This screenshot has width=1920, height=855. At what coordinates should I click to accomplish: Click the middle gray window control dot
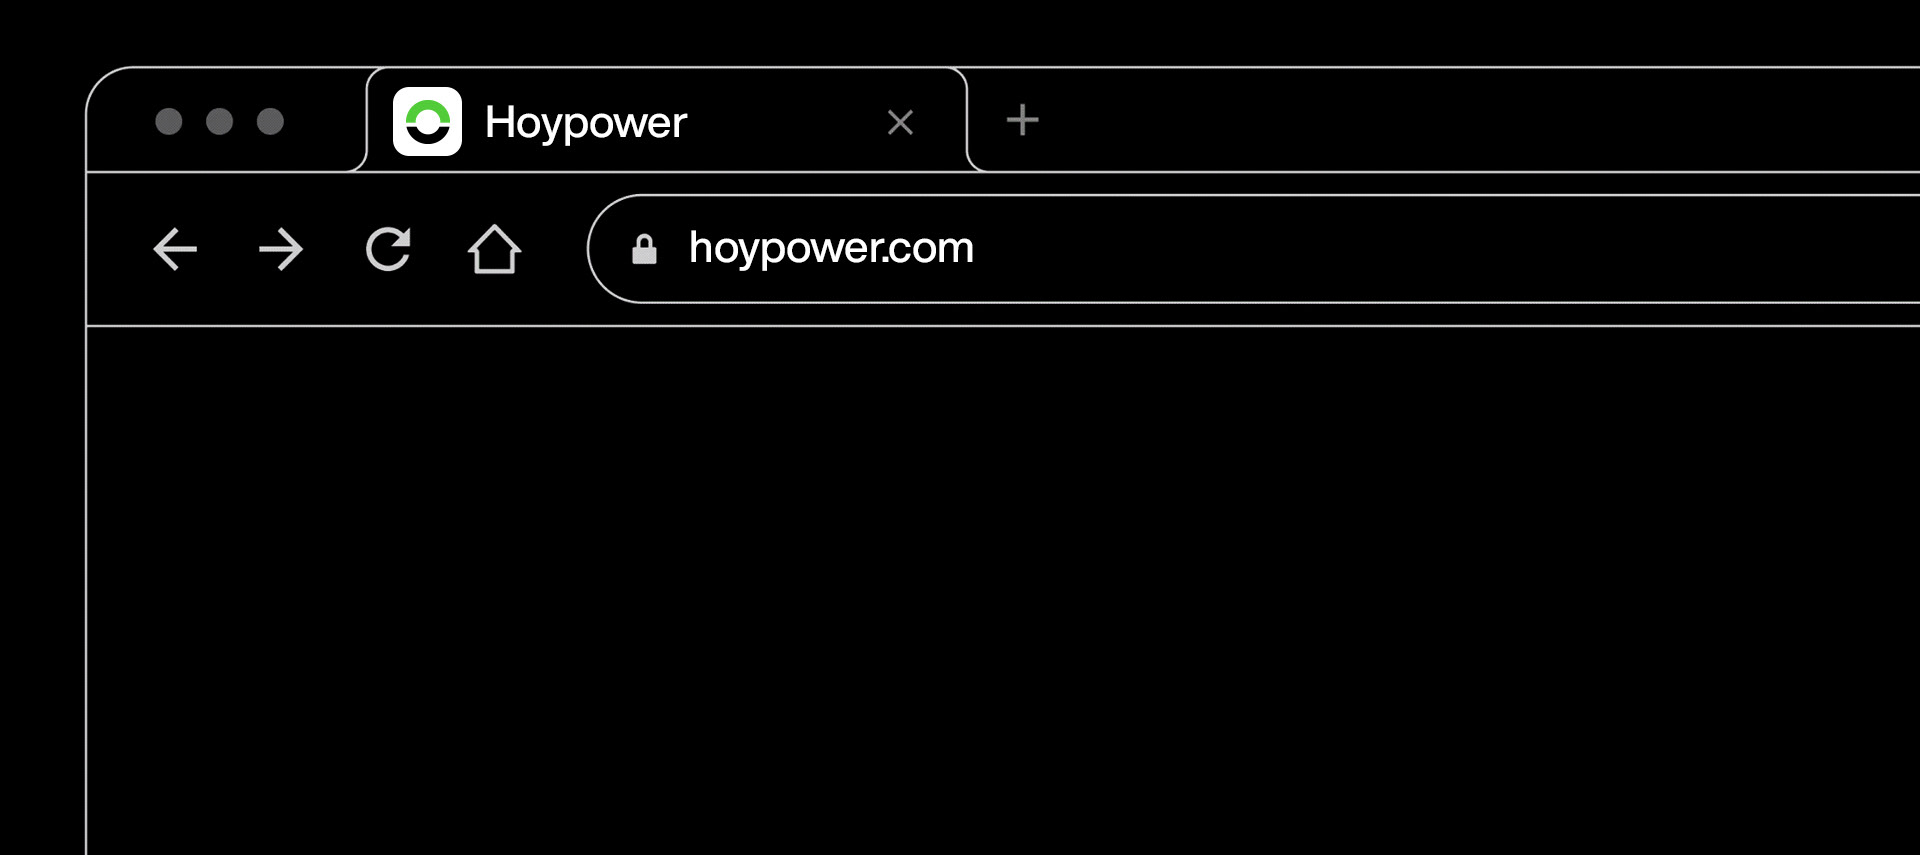click(219, 121)
